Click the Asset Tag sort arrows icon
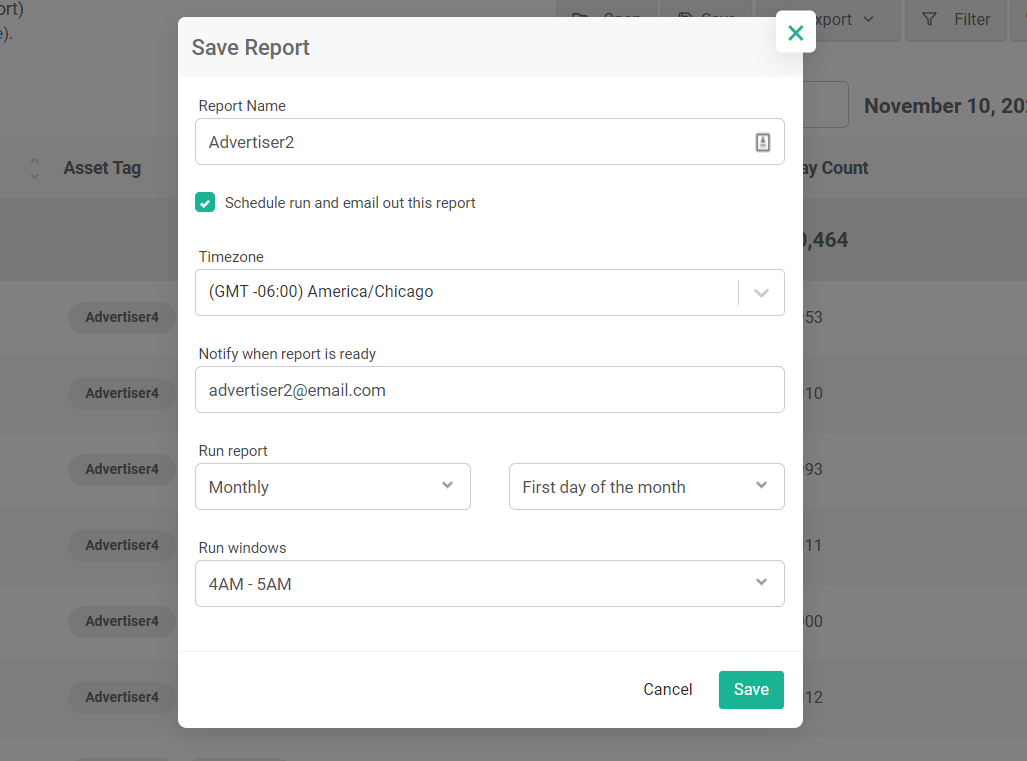 coord(35,168)
